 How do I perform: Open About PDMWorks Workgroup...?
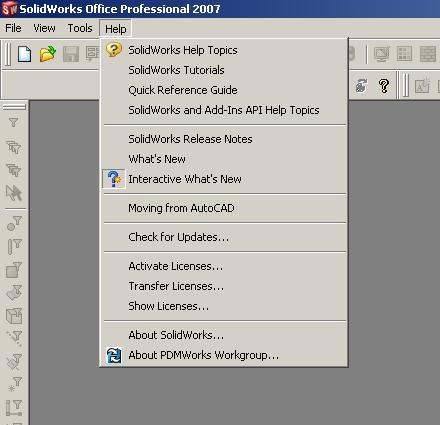point(224,355)
